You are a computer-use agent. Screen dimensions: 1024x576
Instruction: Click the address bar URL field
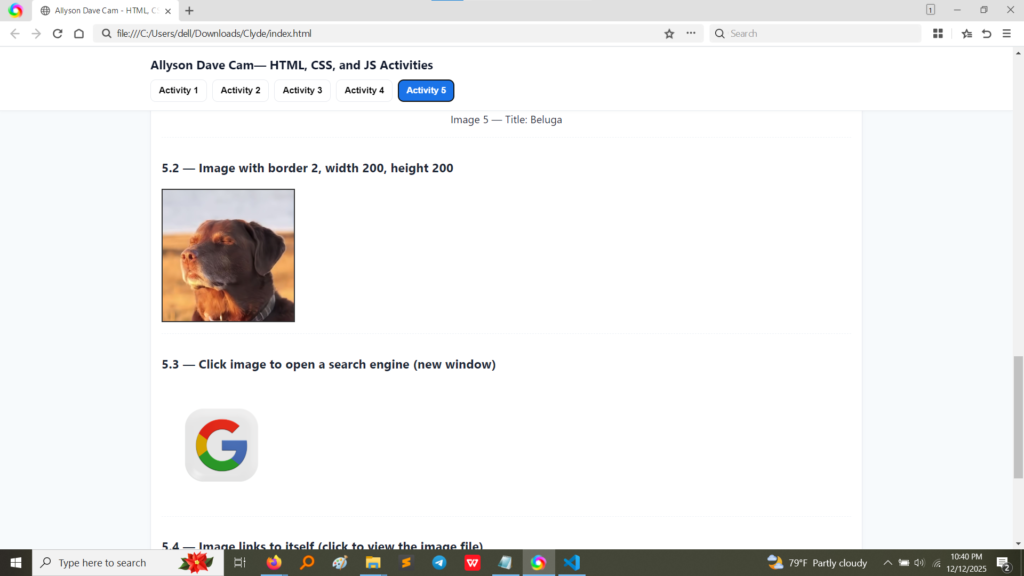380,33
